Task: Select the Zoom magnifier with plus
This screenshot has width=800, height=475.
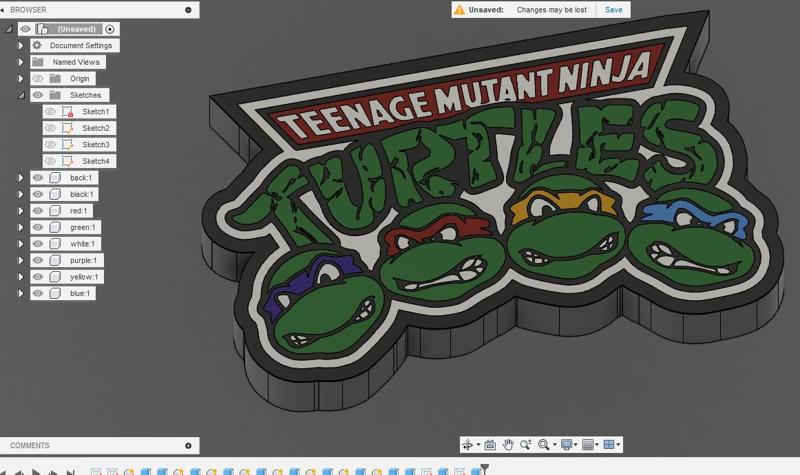Action: point(526,445)
